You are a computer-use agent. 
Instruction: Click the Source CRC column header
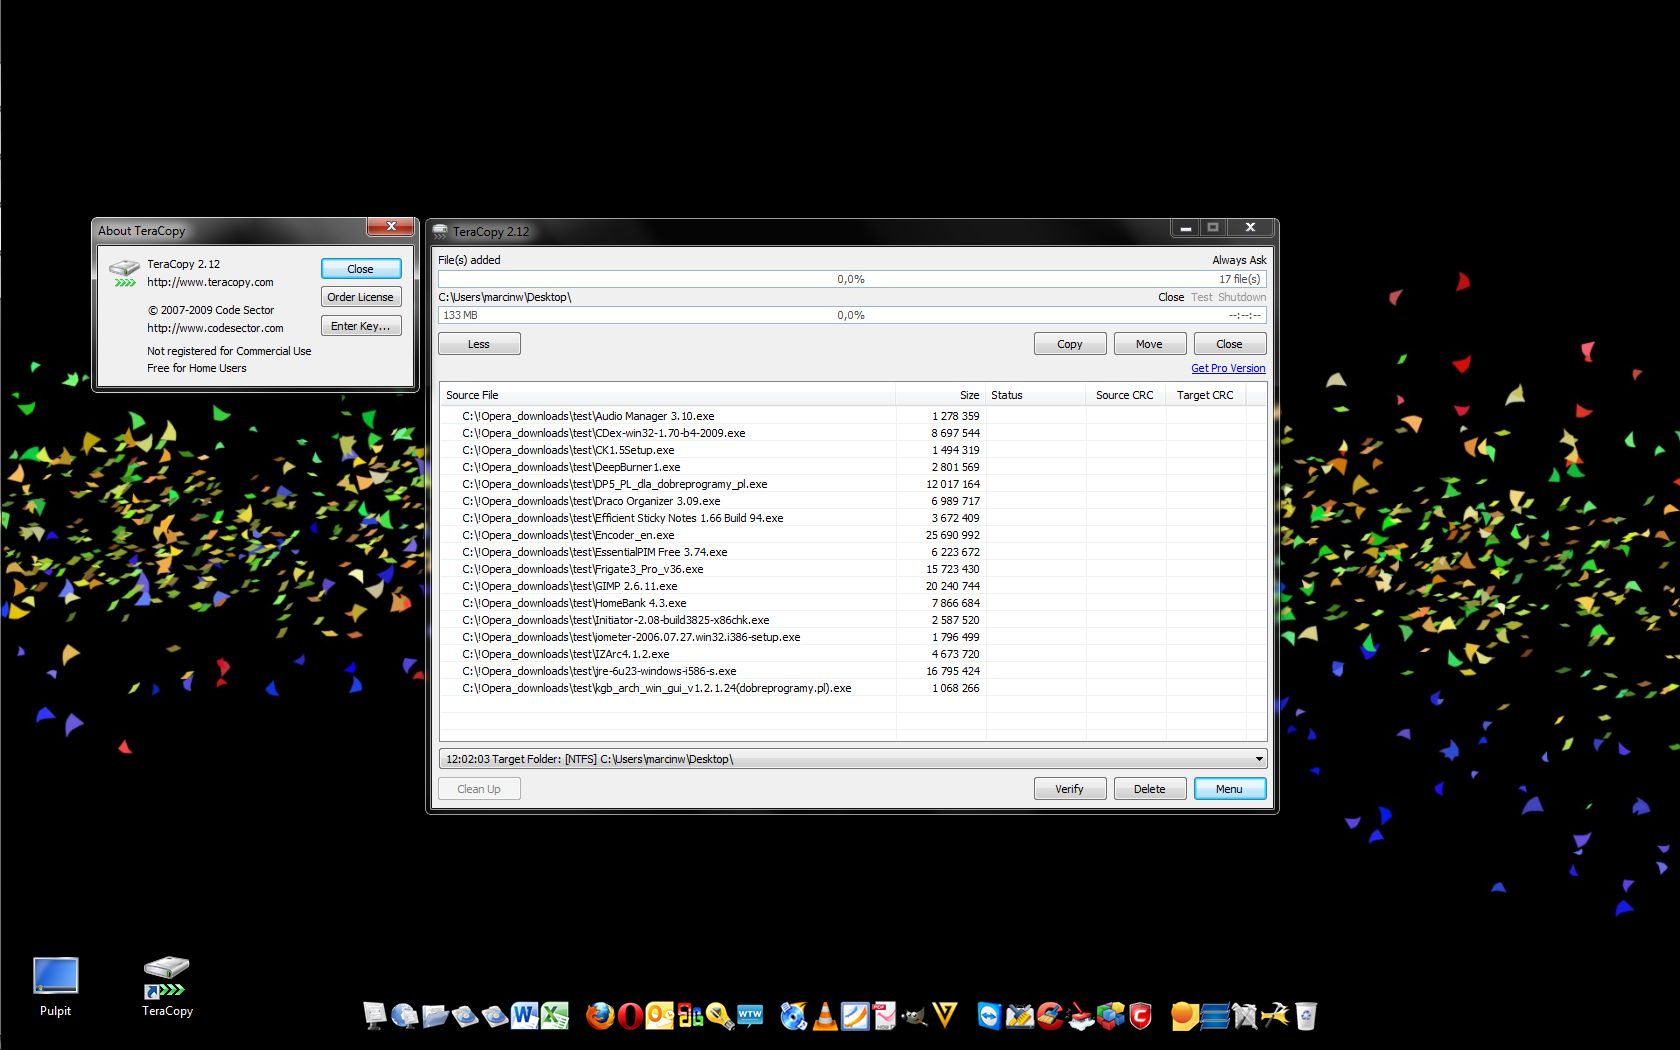[1125, 395]
